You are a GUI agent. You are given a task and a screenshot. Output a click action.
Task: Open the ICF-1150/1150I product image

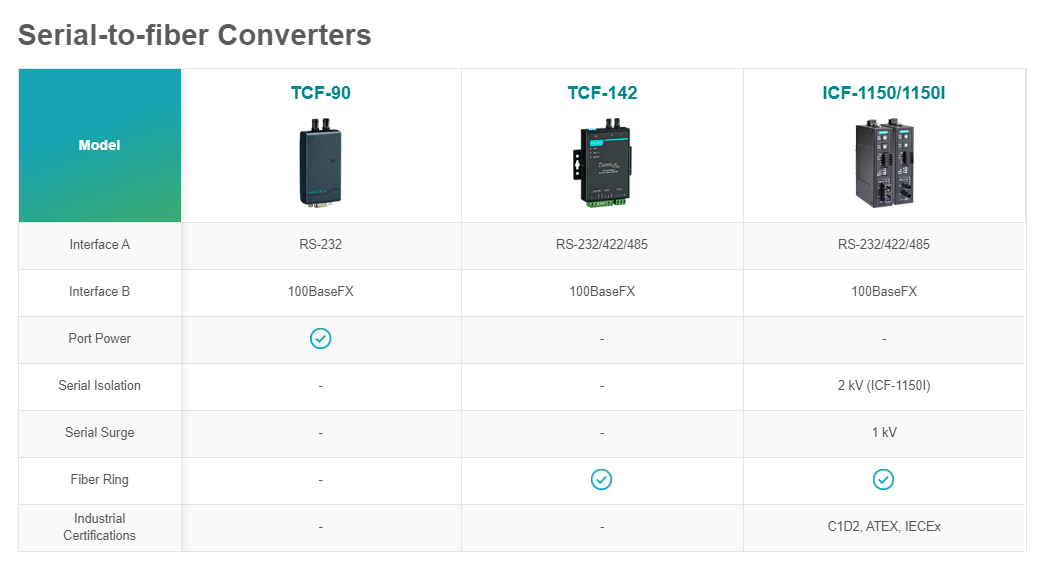(884, 163)
